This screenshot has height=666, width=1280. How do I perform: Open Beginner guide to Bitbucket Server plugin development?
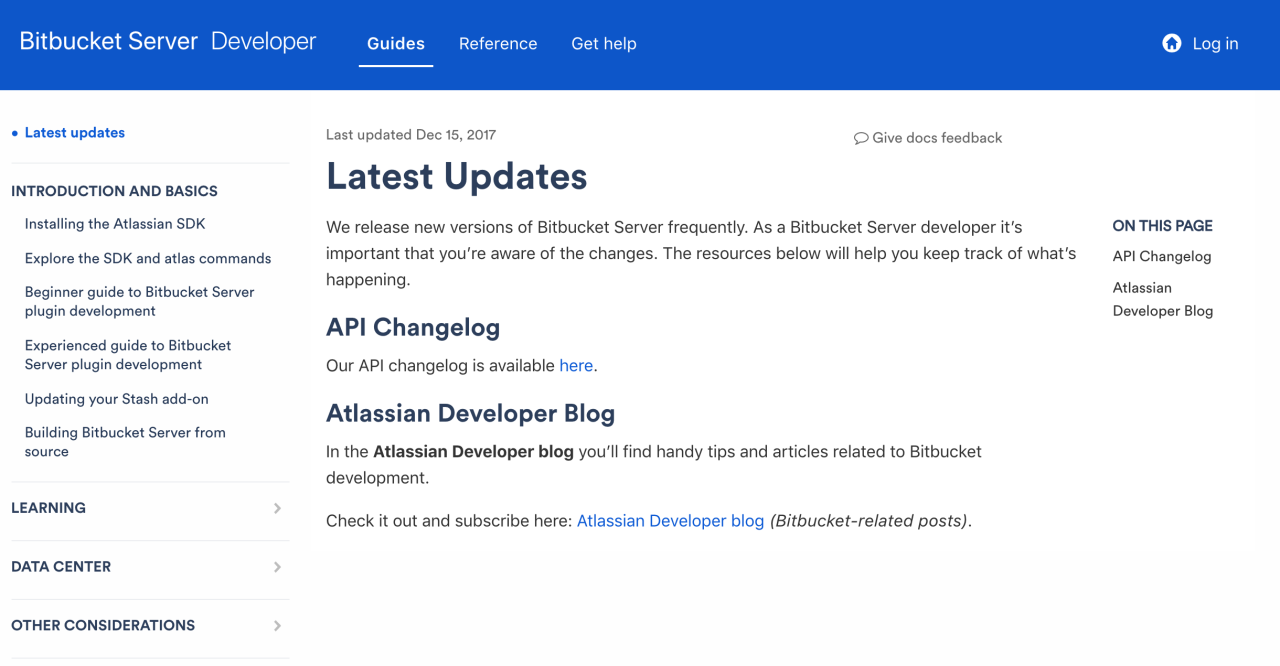coord(139,301)
